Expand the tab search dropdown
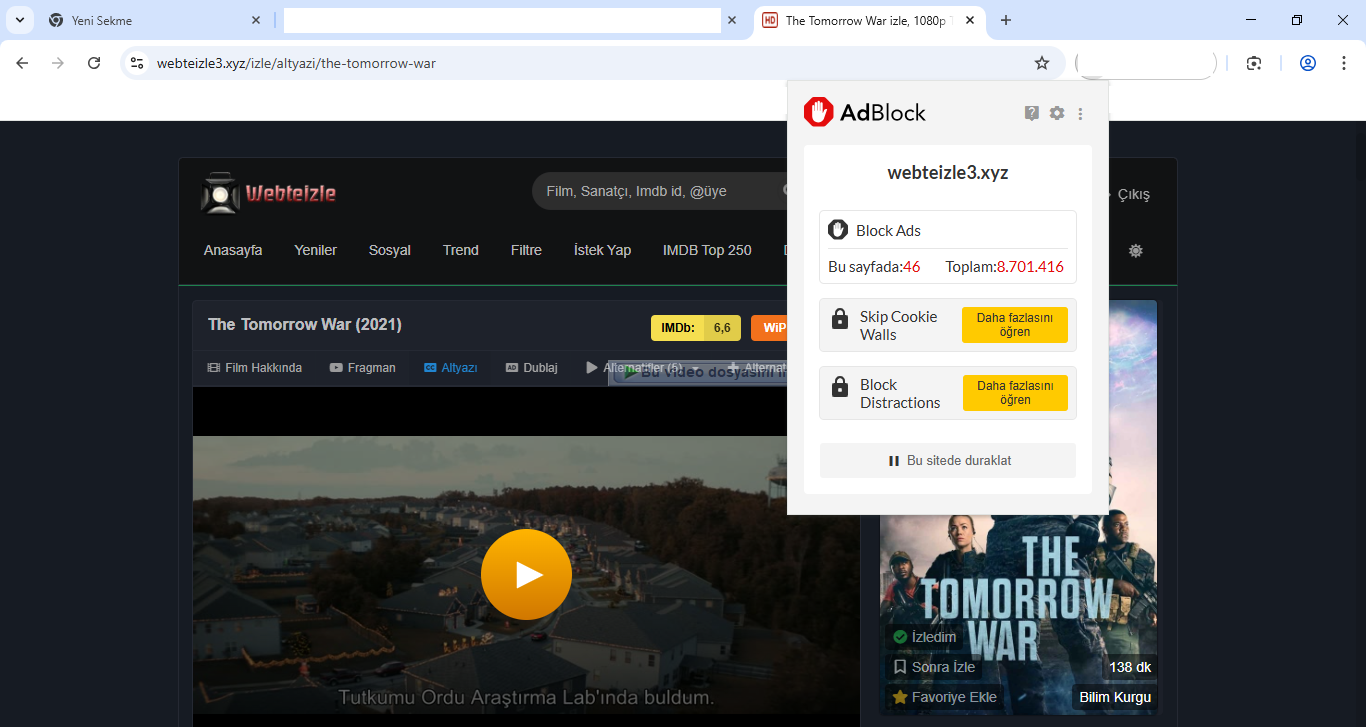 click(19, 20)
